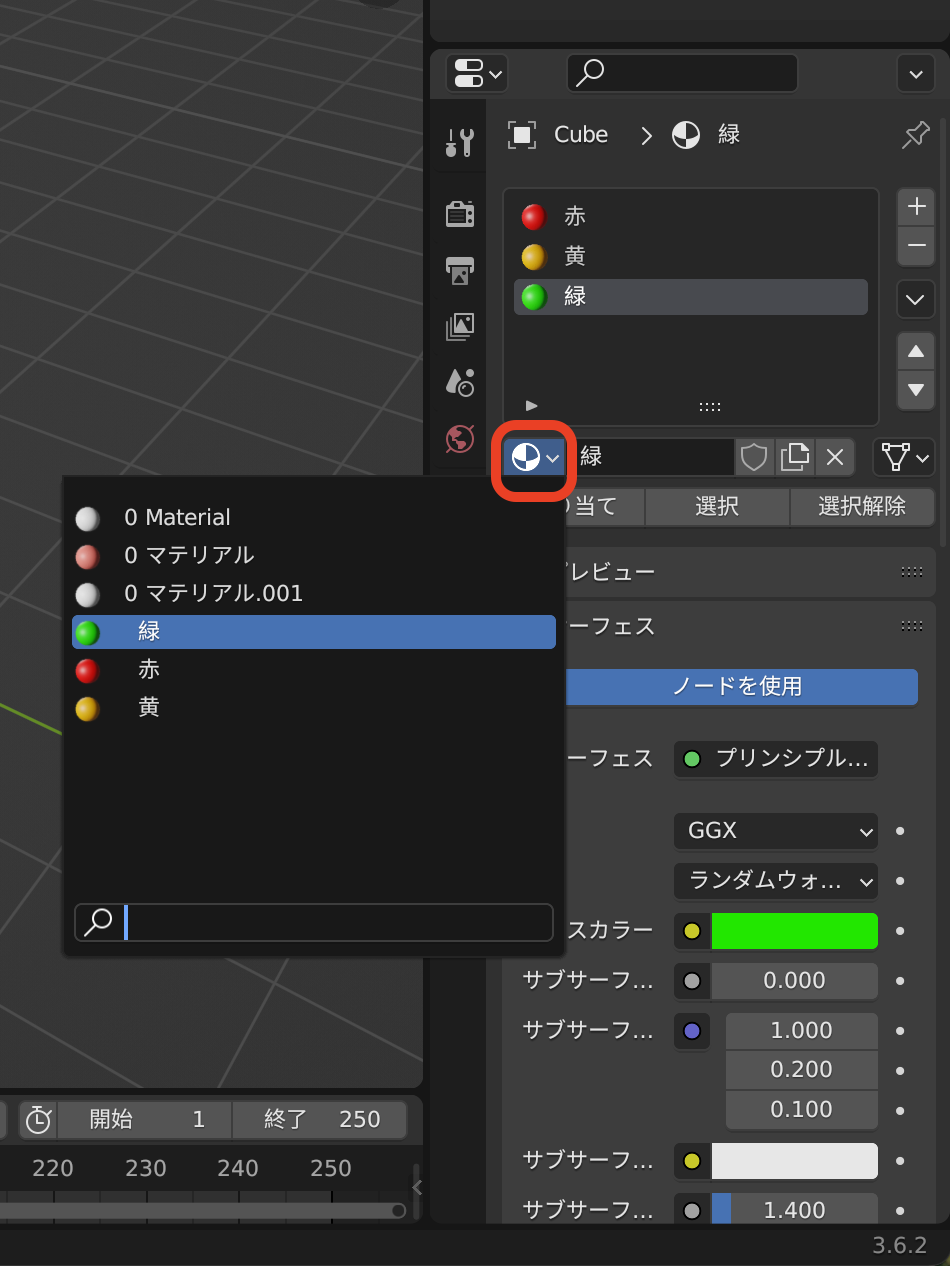Open the World properties tab icon
The image size is (950, 1266).
click(460, 438)
